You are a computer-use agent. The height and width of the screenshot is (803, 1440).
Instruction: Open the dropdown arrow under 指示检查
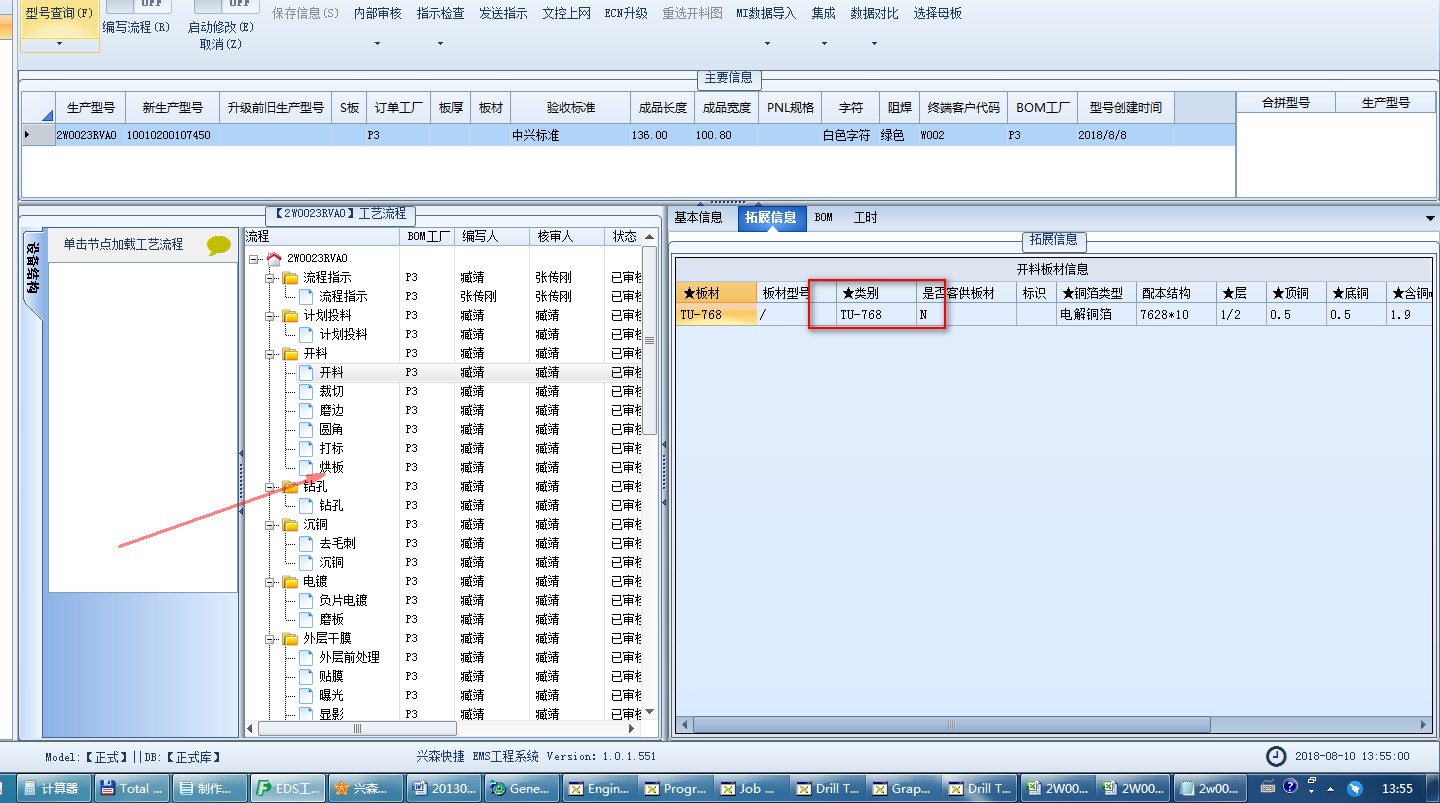(x=440, y=44)
